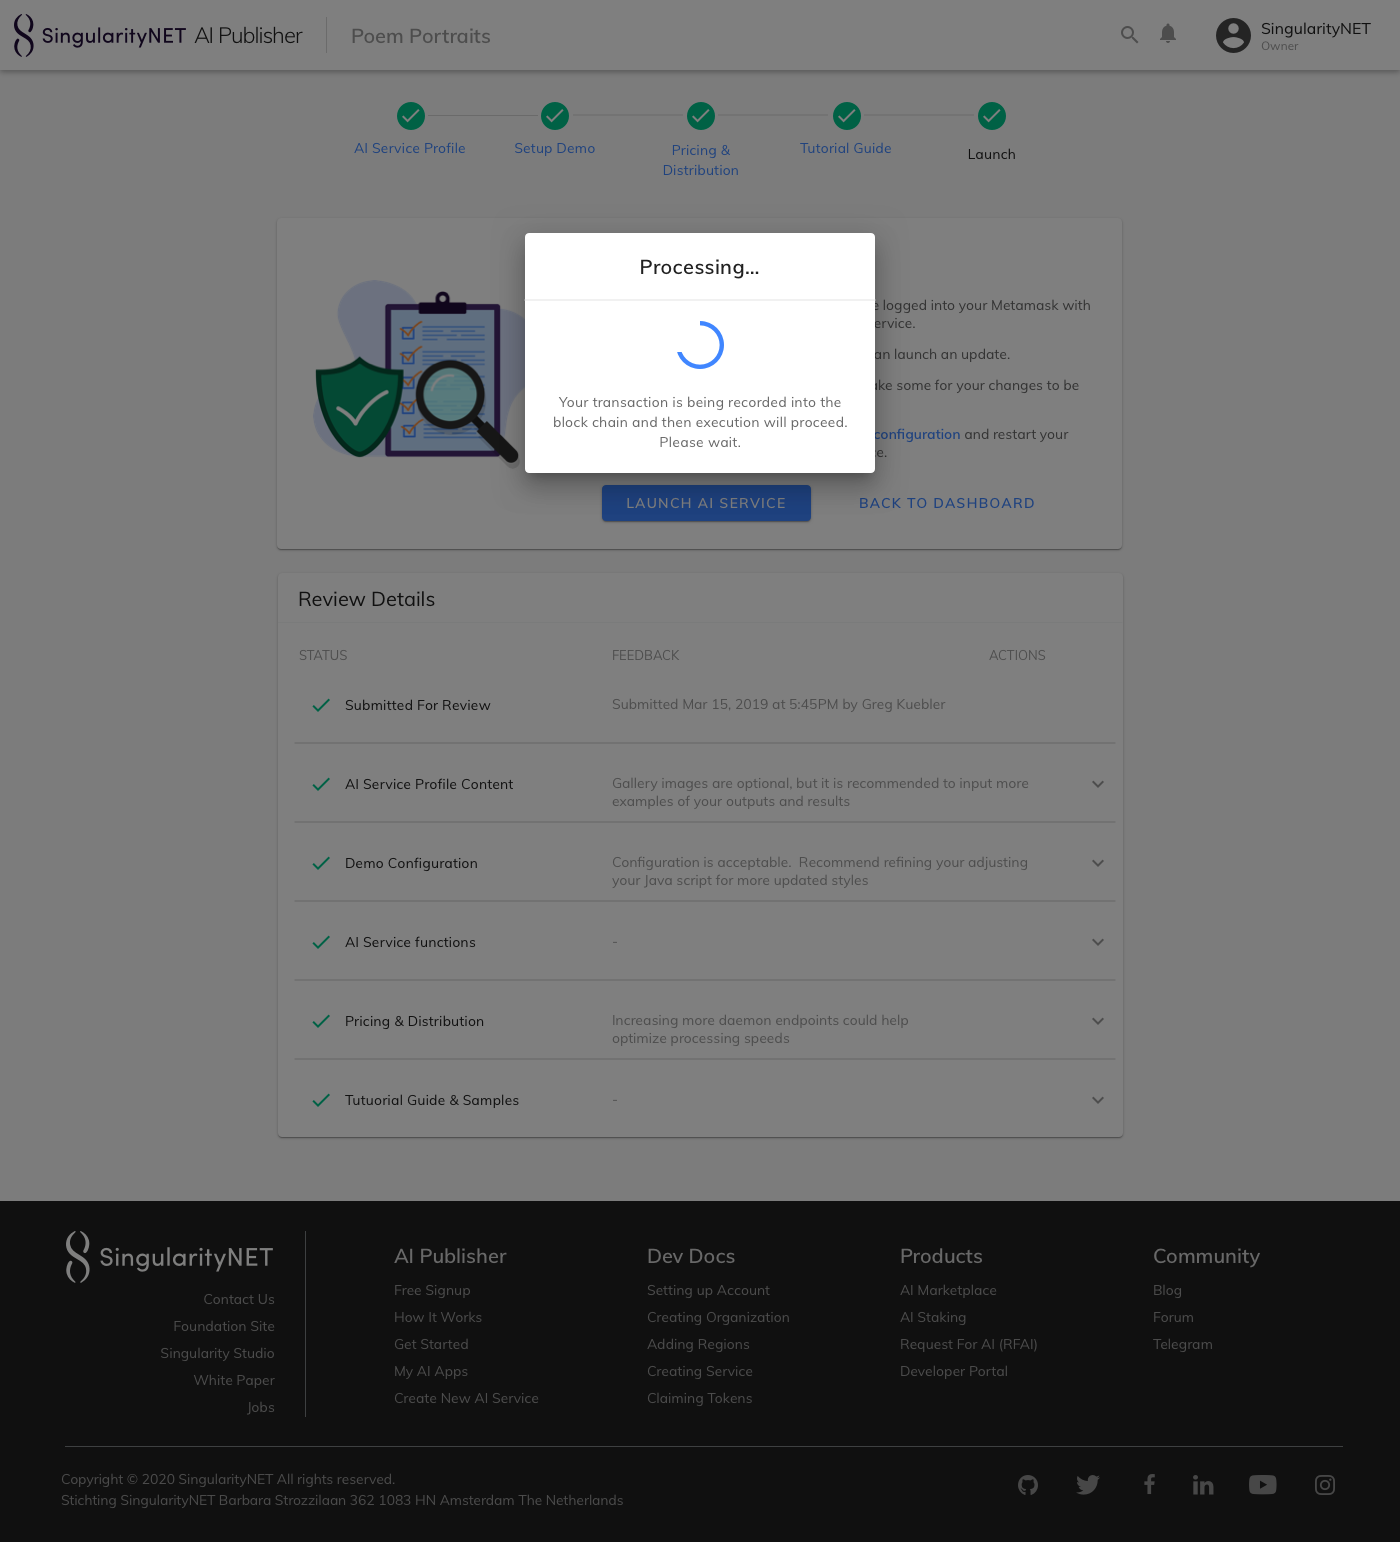Open the Facebook icon in footer

tap(1149, 1484)
